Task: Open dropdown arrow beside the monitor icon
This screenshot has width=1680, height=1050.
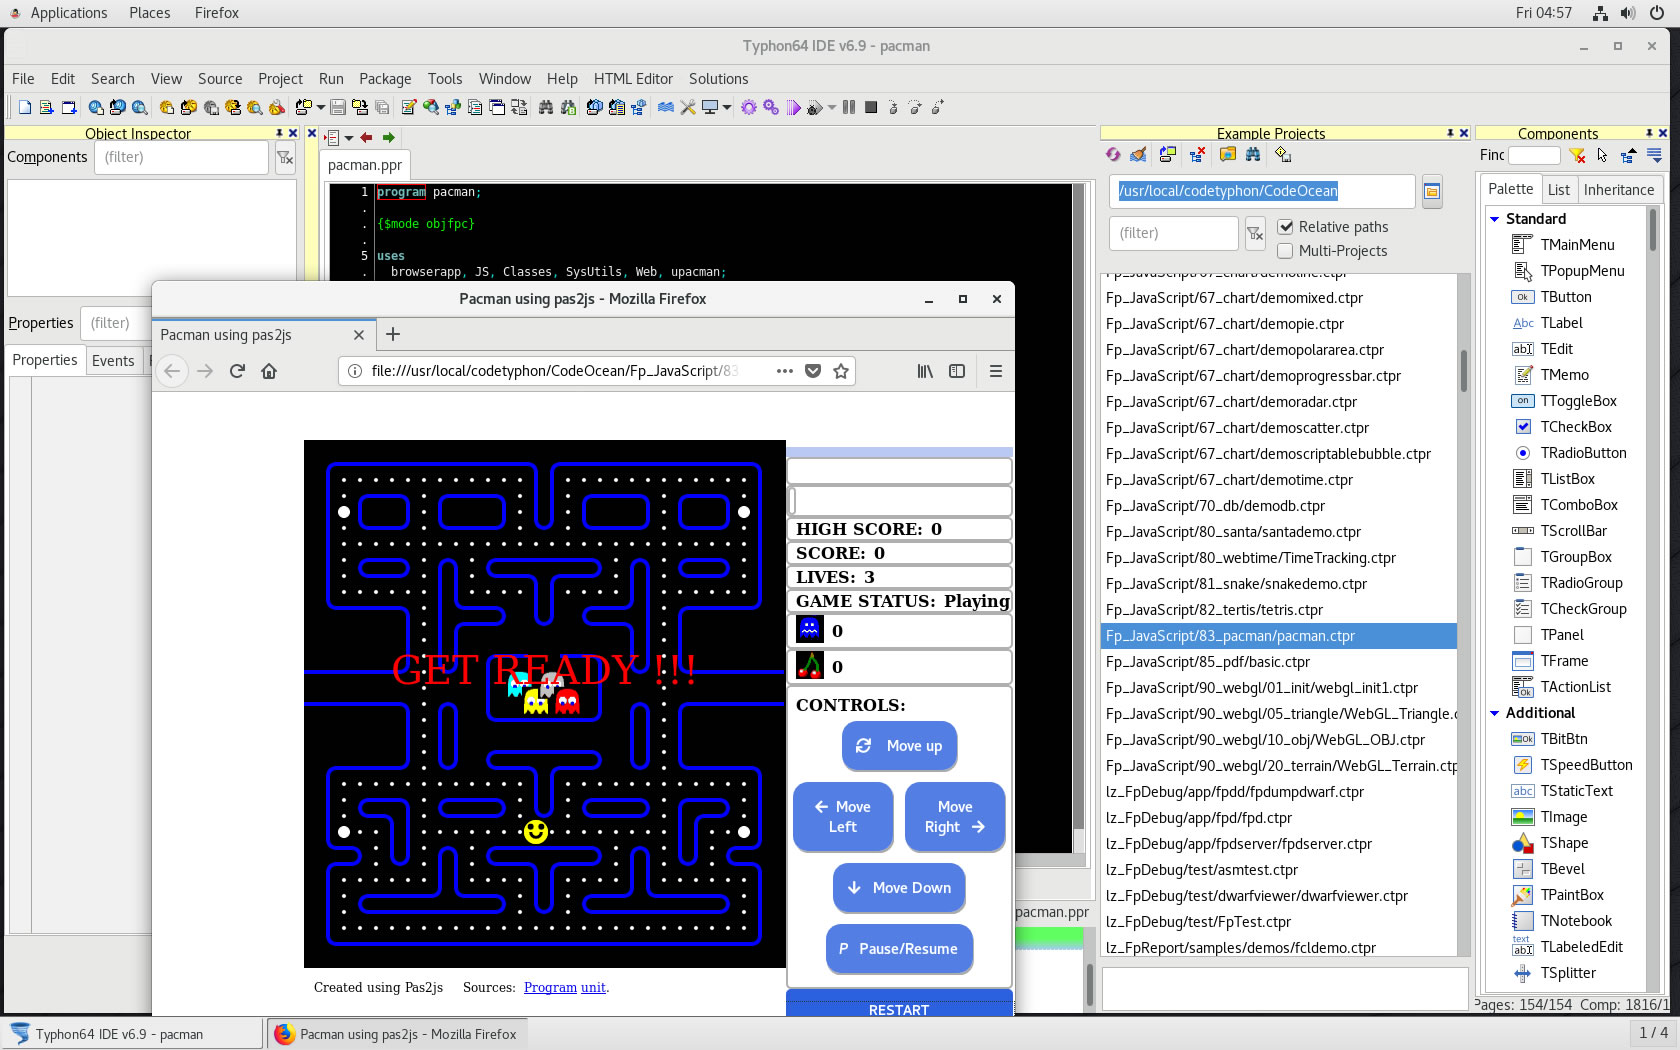Action: pyautogui.click(x=727, y=107)
